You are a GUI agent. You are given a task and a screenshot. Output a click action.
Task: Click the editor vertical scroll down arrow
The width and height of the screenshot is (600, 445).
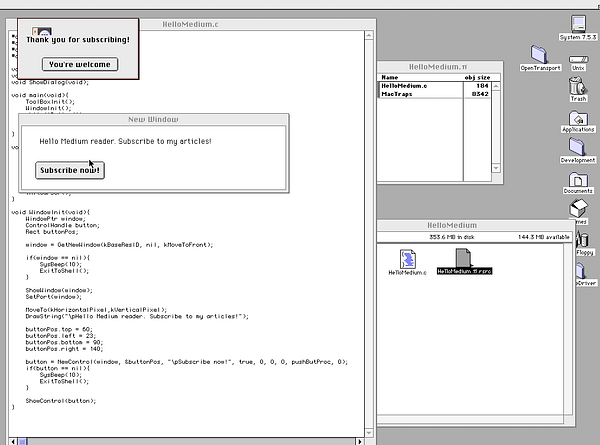(369, 433)
